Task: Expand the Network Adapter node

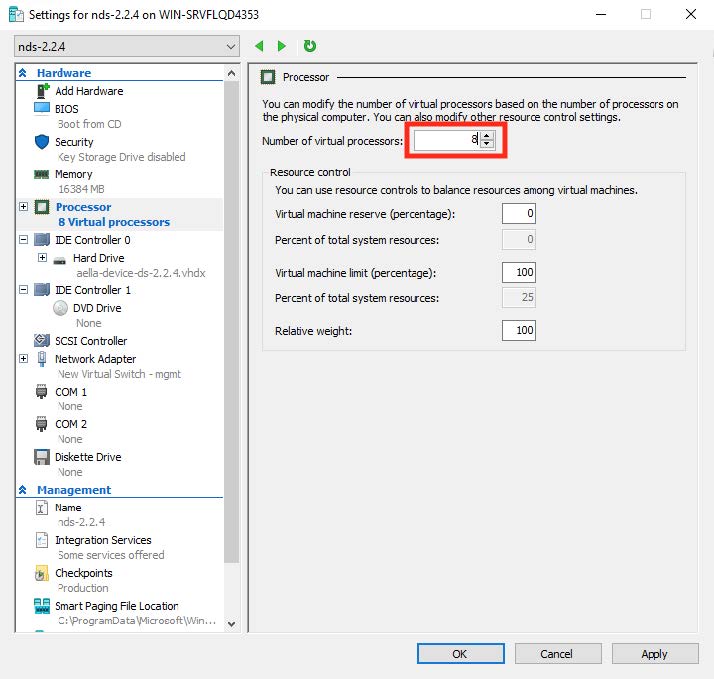Action: [23, 358]
